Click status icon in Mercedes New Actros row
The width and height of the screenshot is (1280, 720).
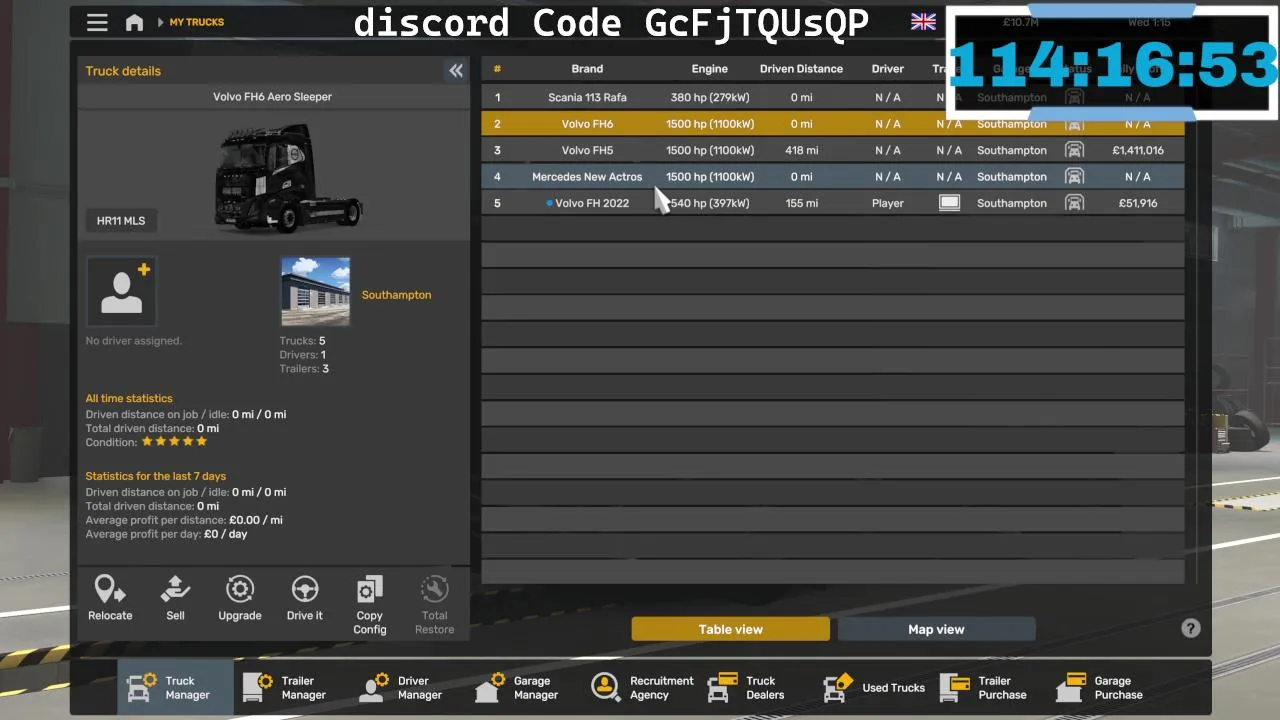pos(1074,177)
